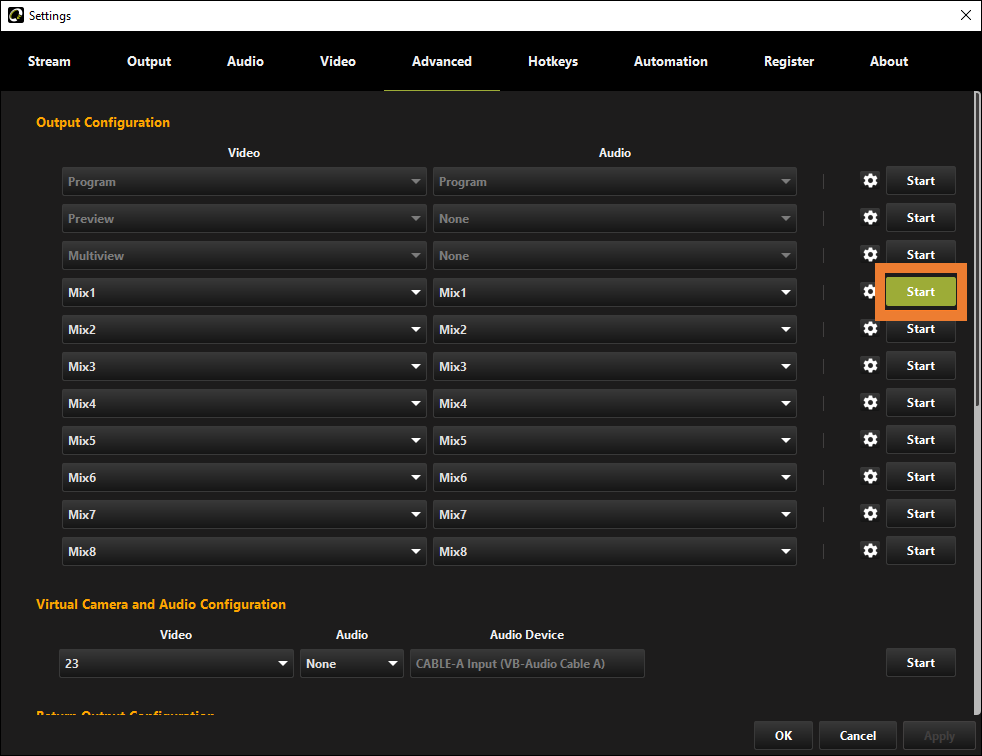The image size is (982, 756).
Task: Expand the Mix6 video dropdown
Action: click(244, 477)
